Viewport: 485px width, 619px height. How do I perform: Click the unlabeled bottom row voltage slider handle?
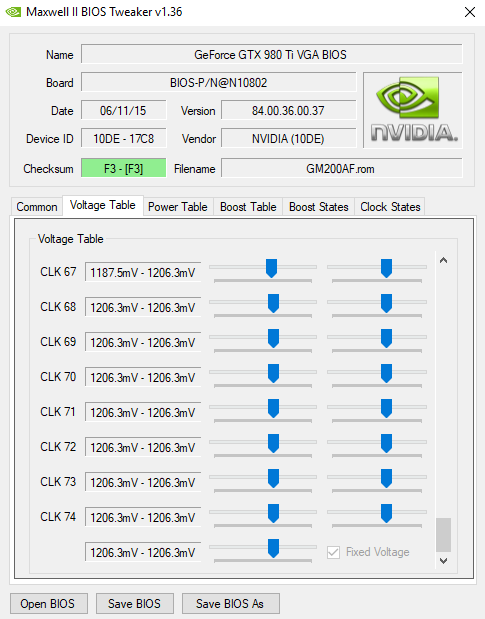273,548
